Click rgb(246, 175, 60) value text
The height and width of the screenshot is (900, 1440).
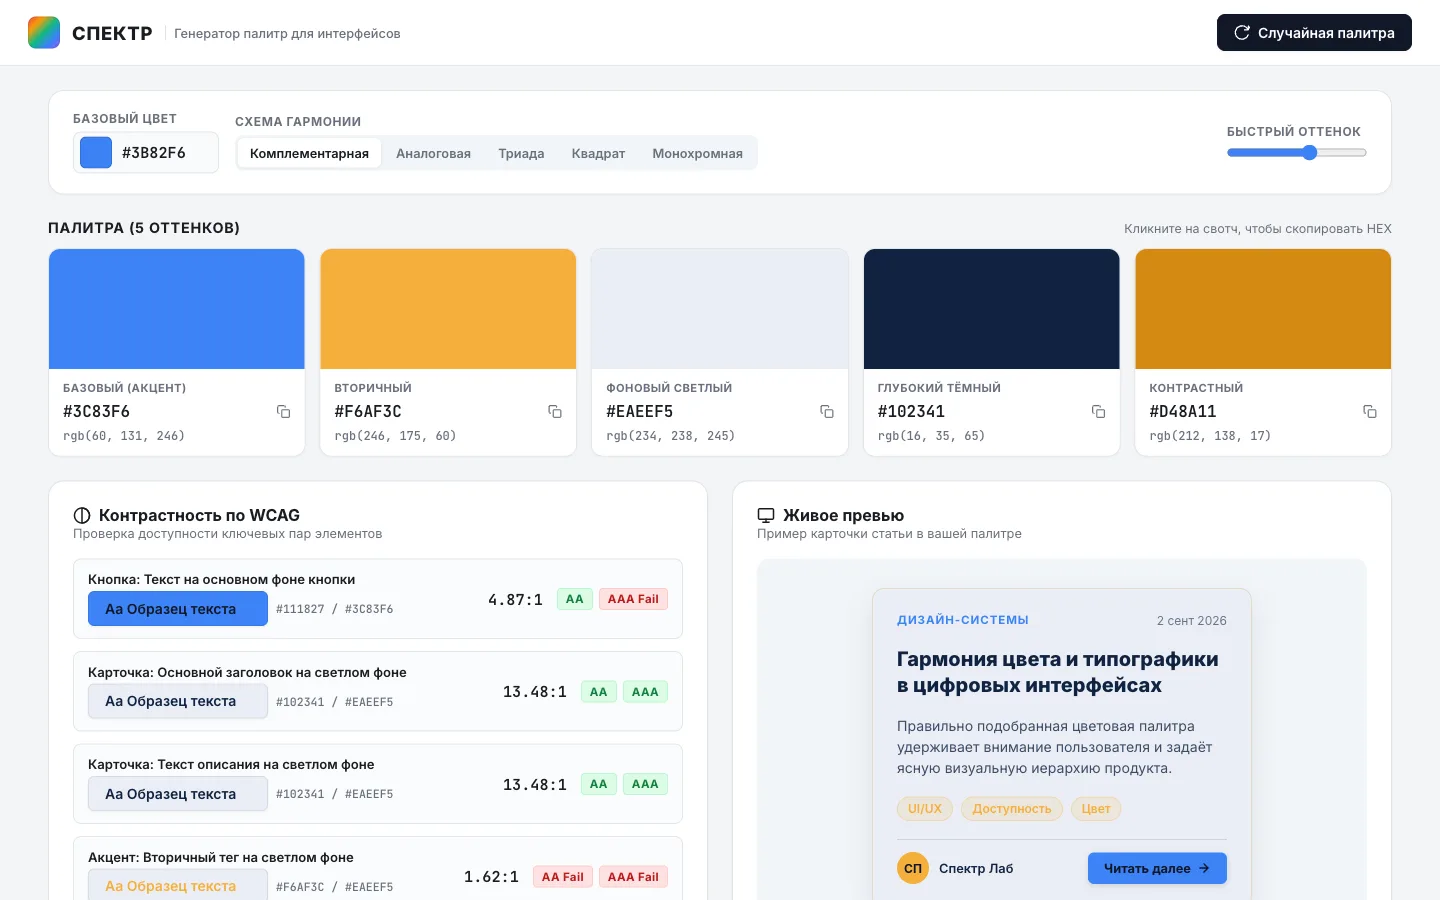[395, 436]
